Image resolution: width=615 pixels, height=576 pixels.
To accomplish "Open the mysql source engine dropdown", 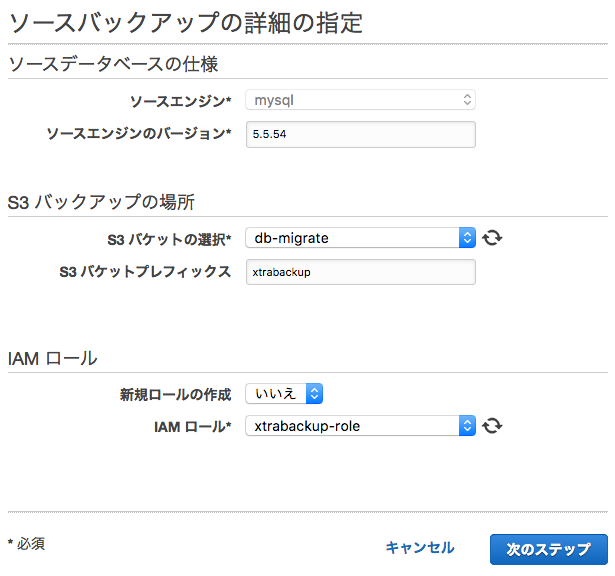I will coord(360,100).
